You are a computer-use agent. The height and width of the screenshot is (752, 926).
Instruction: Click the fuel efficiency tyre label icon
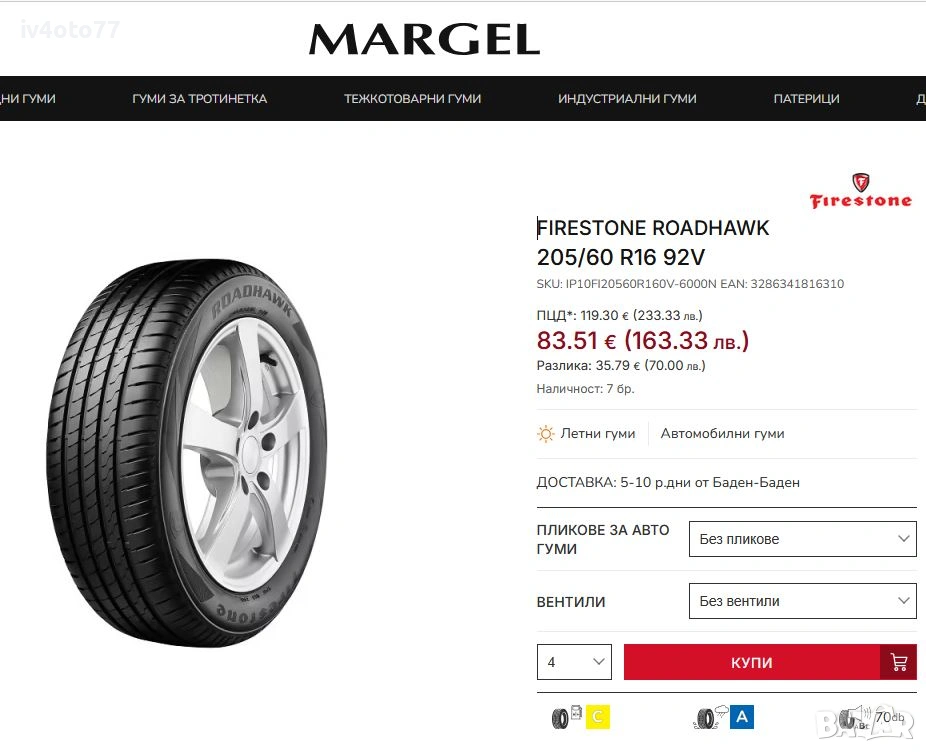[566, 717]
